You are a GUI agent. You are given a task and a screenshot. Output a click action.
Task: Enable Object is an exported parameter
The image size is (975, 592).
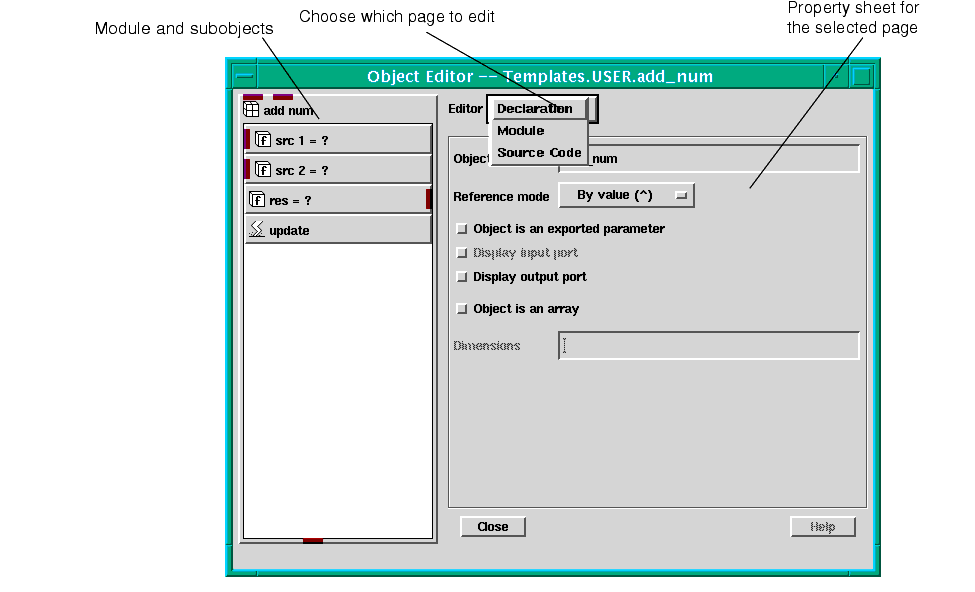pyautogui.click(x=462, y=229)
